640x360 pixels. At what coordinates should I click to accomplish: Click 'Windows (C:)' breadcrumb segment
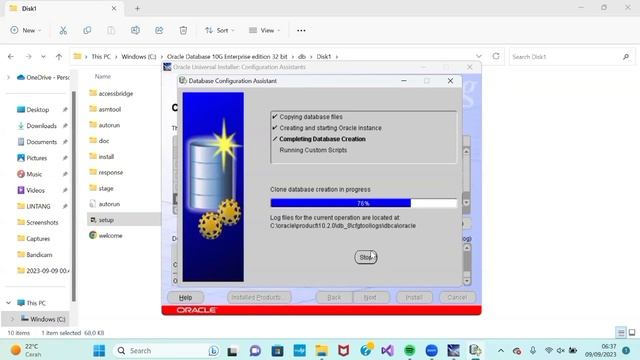click(x=139, y=56)
